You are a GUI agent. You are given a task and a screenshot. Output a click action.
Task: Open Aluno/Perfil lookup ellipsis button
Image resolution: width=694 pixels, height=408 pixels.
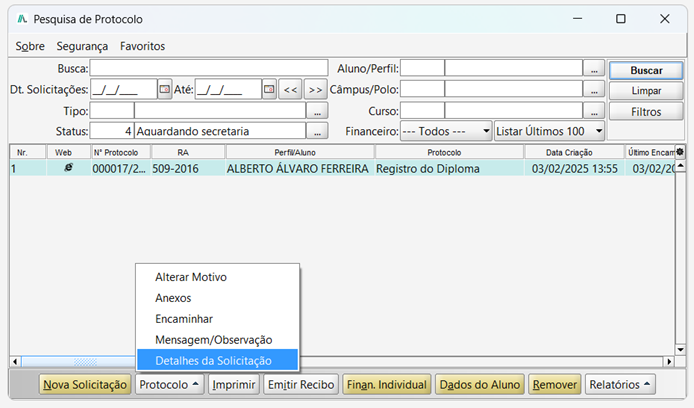click(x=594, y=69)
